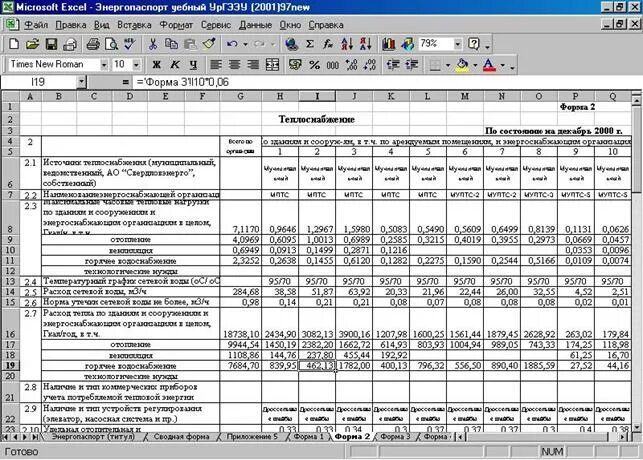Open Print Preview from the toolbar
Image resolution: width=643 pixels, height=460 pixels.
pyautogui.click(x=111, y=44)
